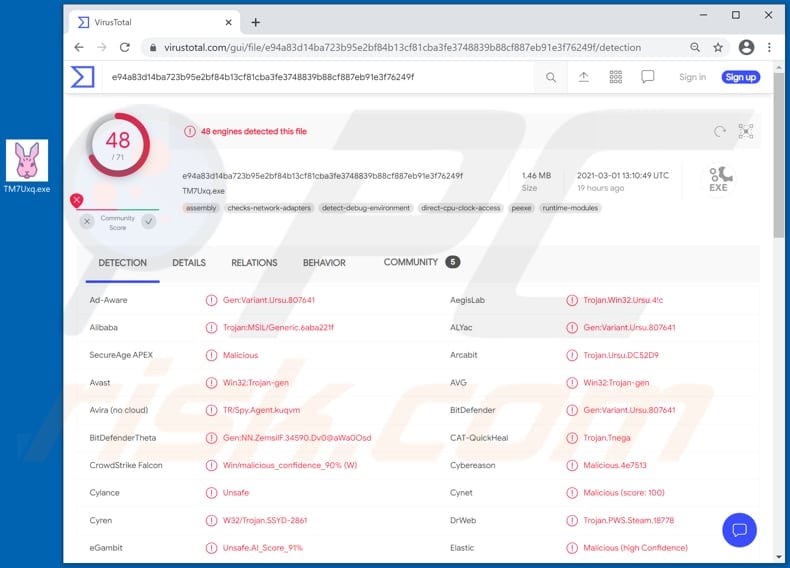790x568 pixels.
Task: Click the checks-network-adapters tag
Action: tap(269, 208)
